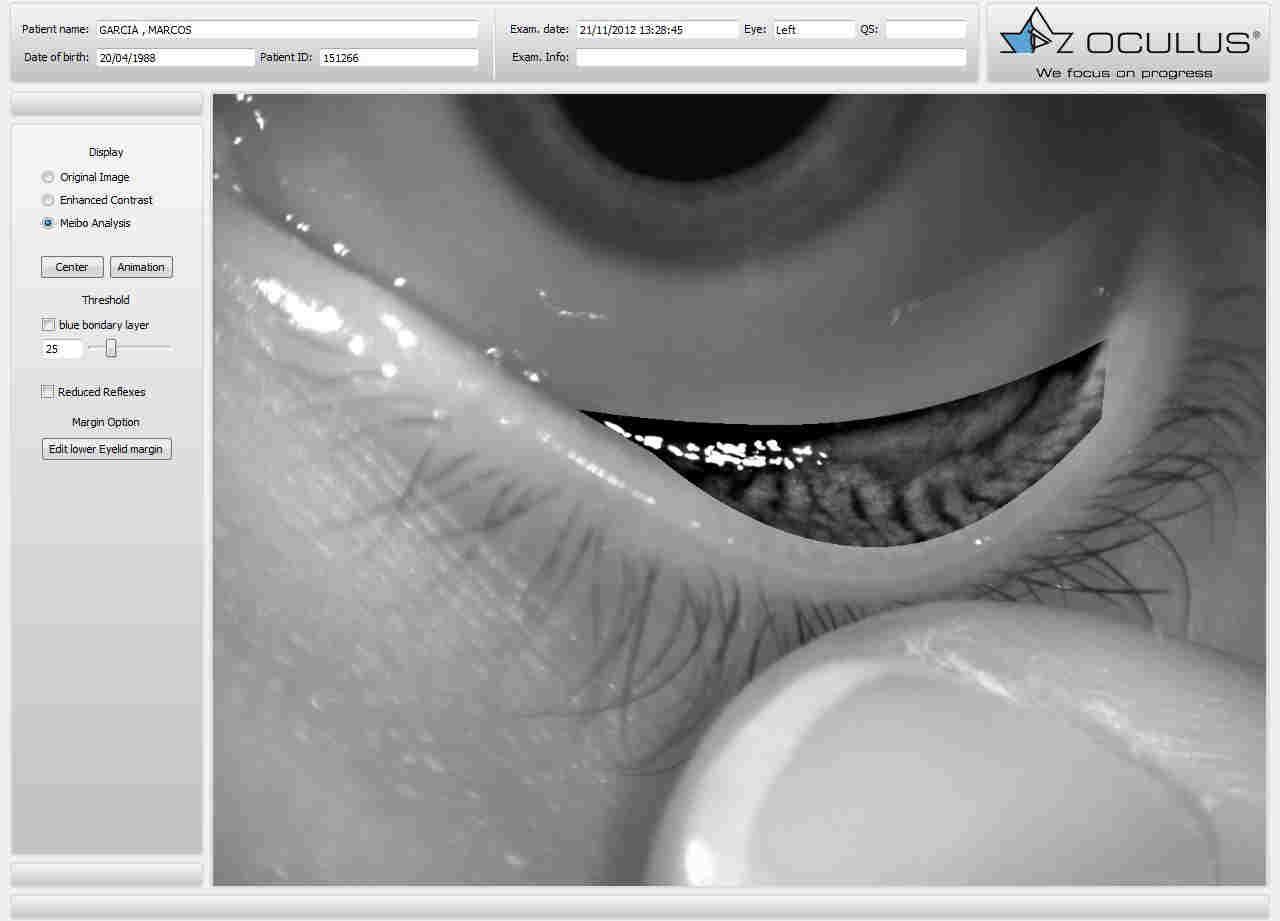The height and width of the screenshot is (921, 1280).
Task: Click the Animation button
Action: 141,267
